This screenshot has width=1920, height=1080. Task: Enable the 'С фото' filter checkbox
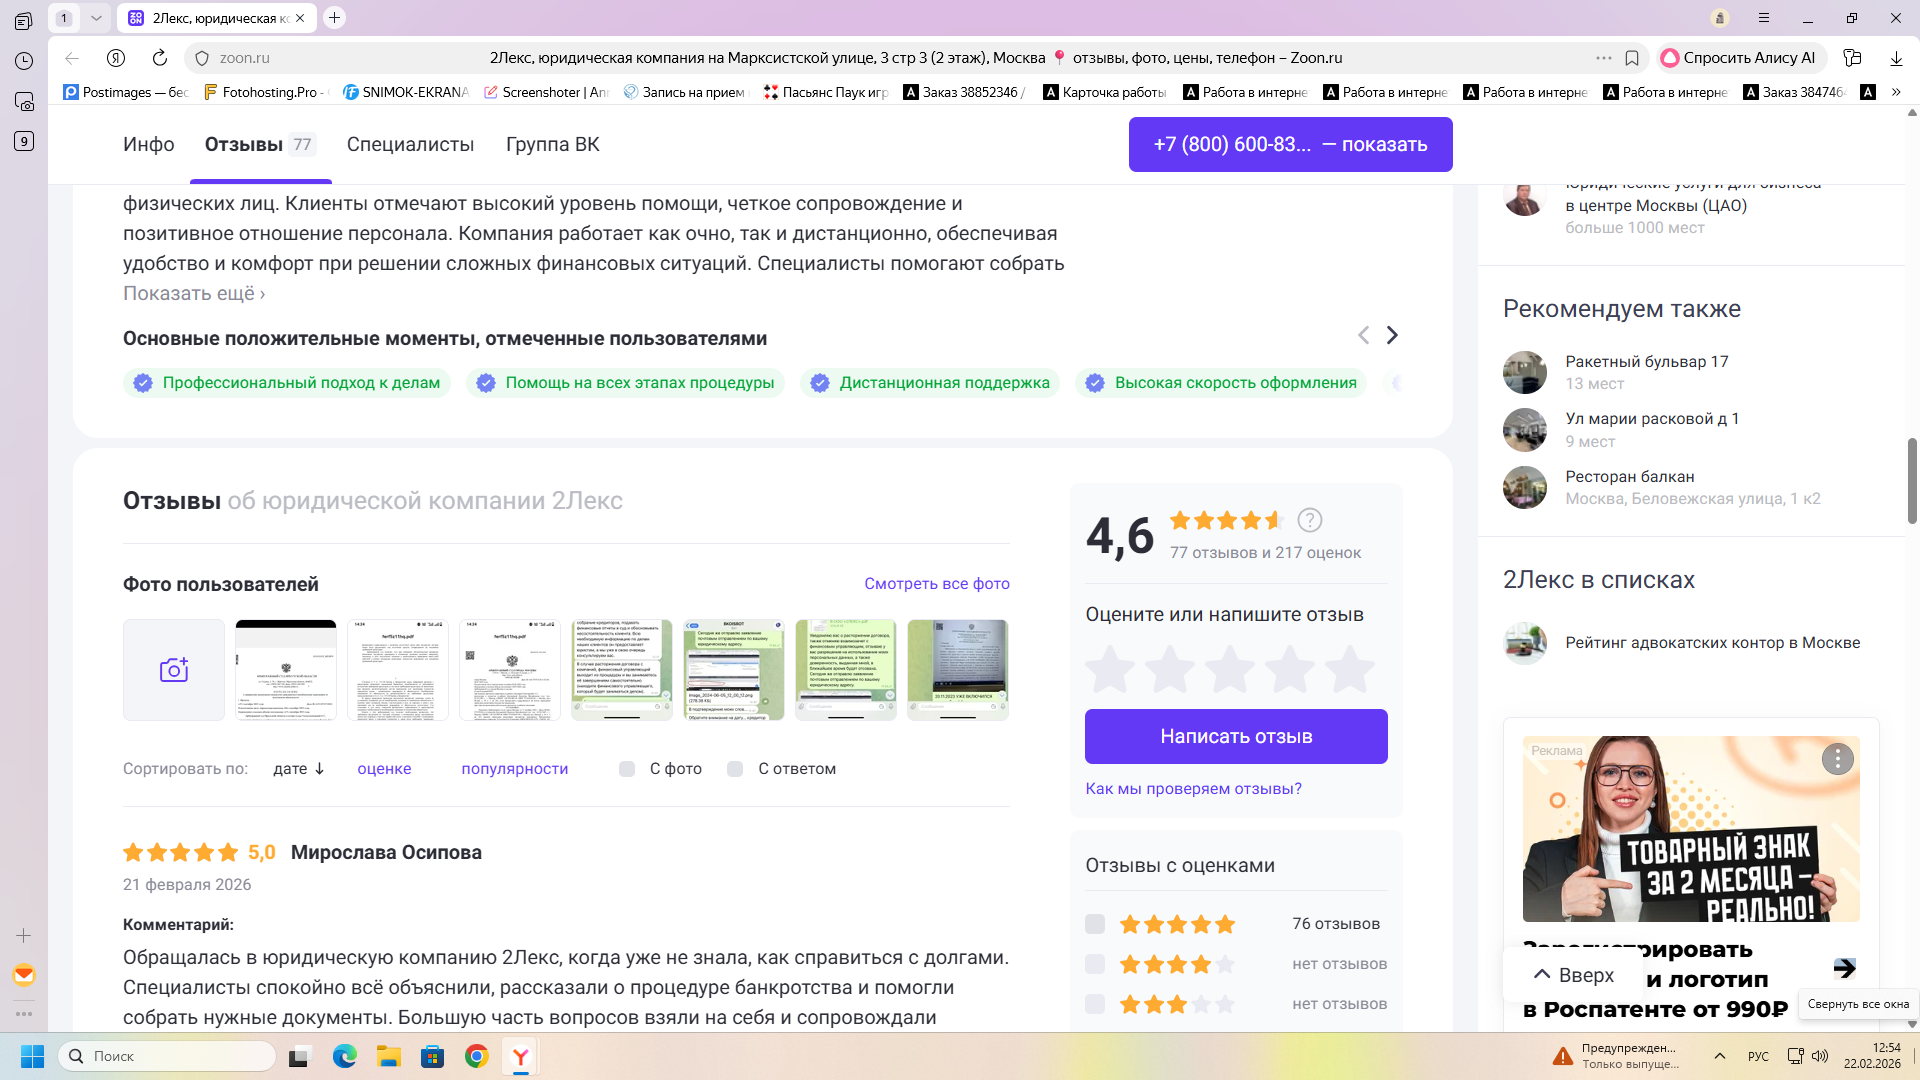click(x=627, y=769)
